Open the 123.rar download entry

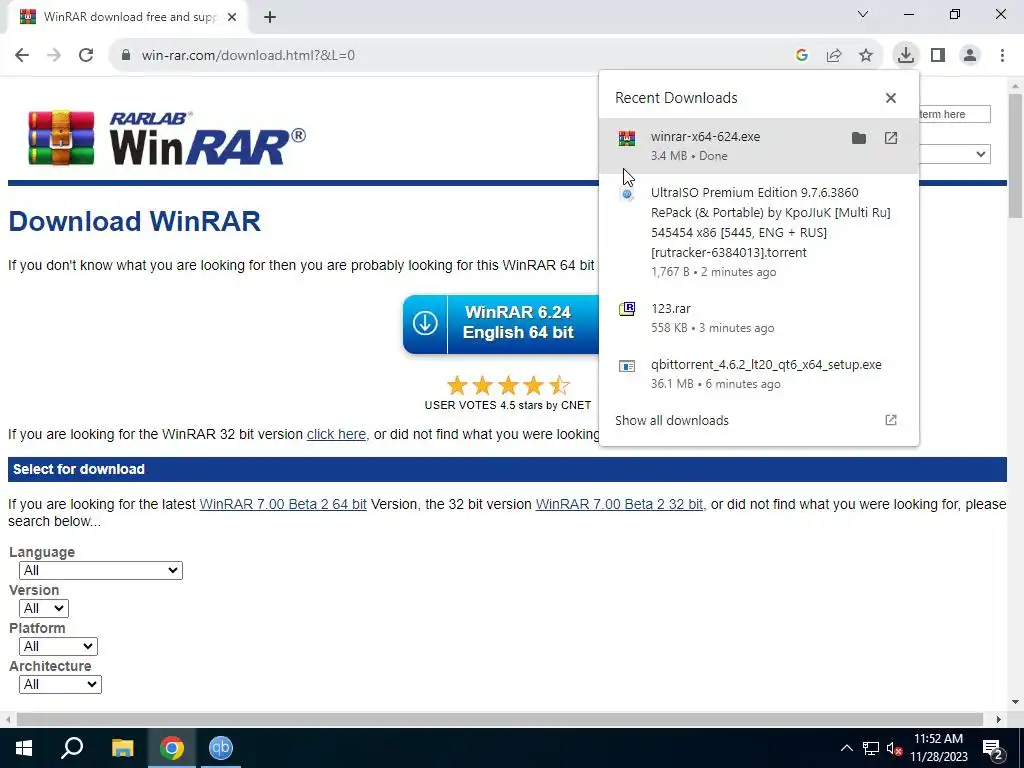click(759, 318)
